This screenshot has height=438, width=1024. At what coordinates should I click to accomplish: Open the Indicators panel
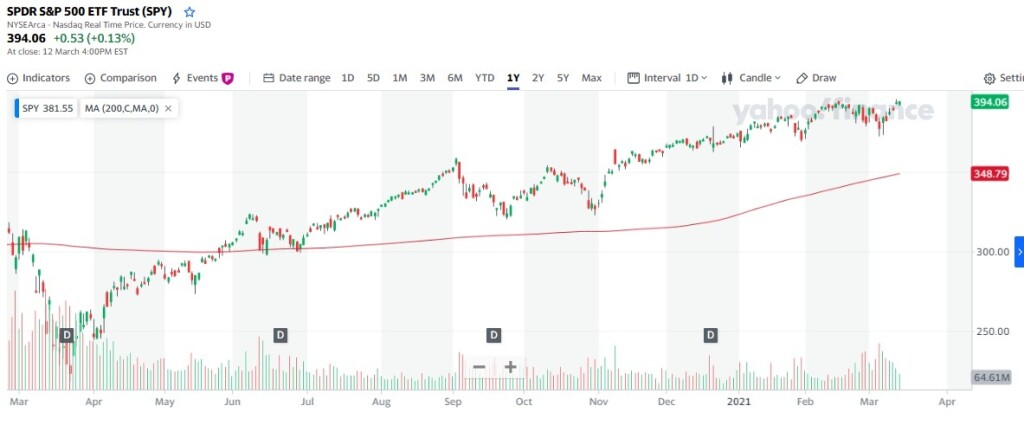(x=39, y=78)
